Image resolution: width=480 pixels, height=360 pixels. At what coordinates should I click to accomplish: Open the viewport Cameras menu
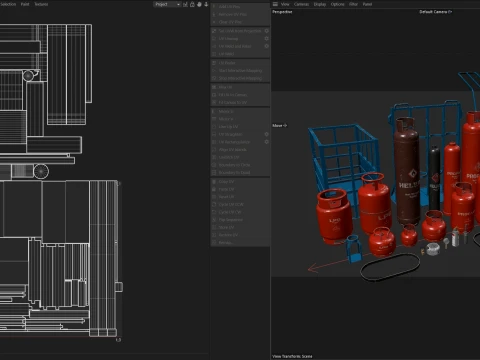click(x=301, y=4)
